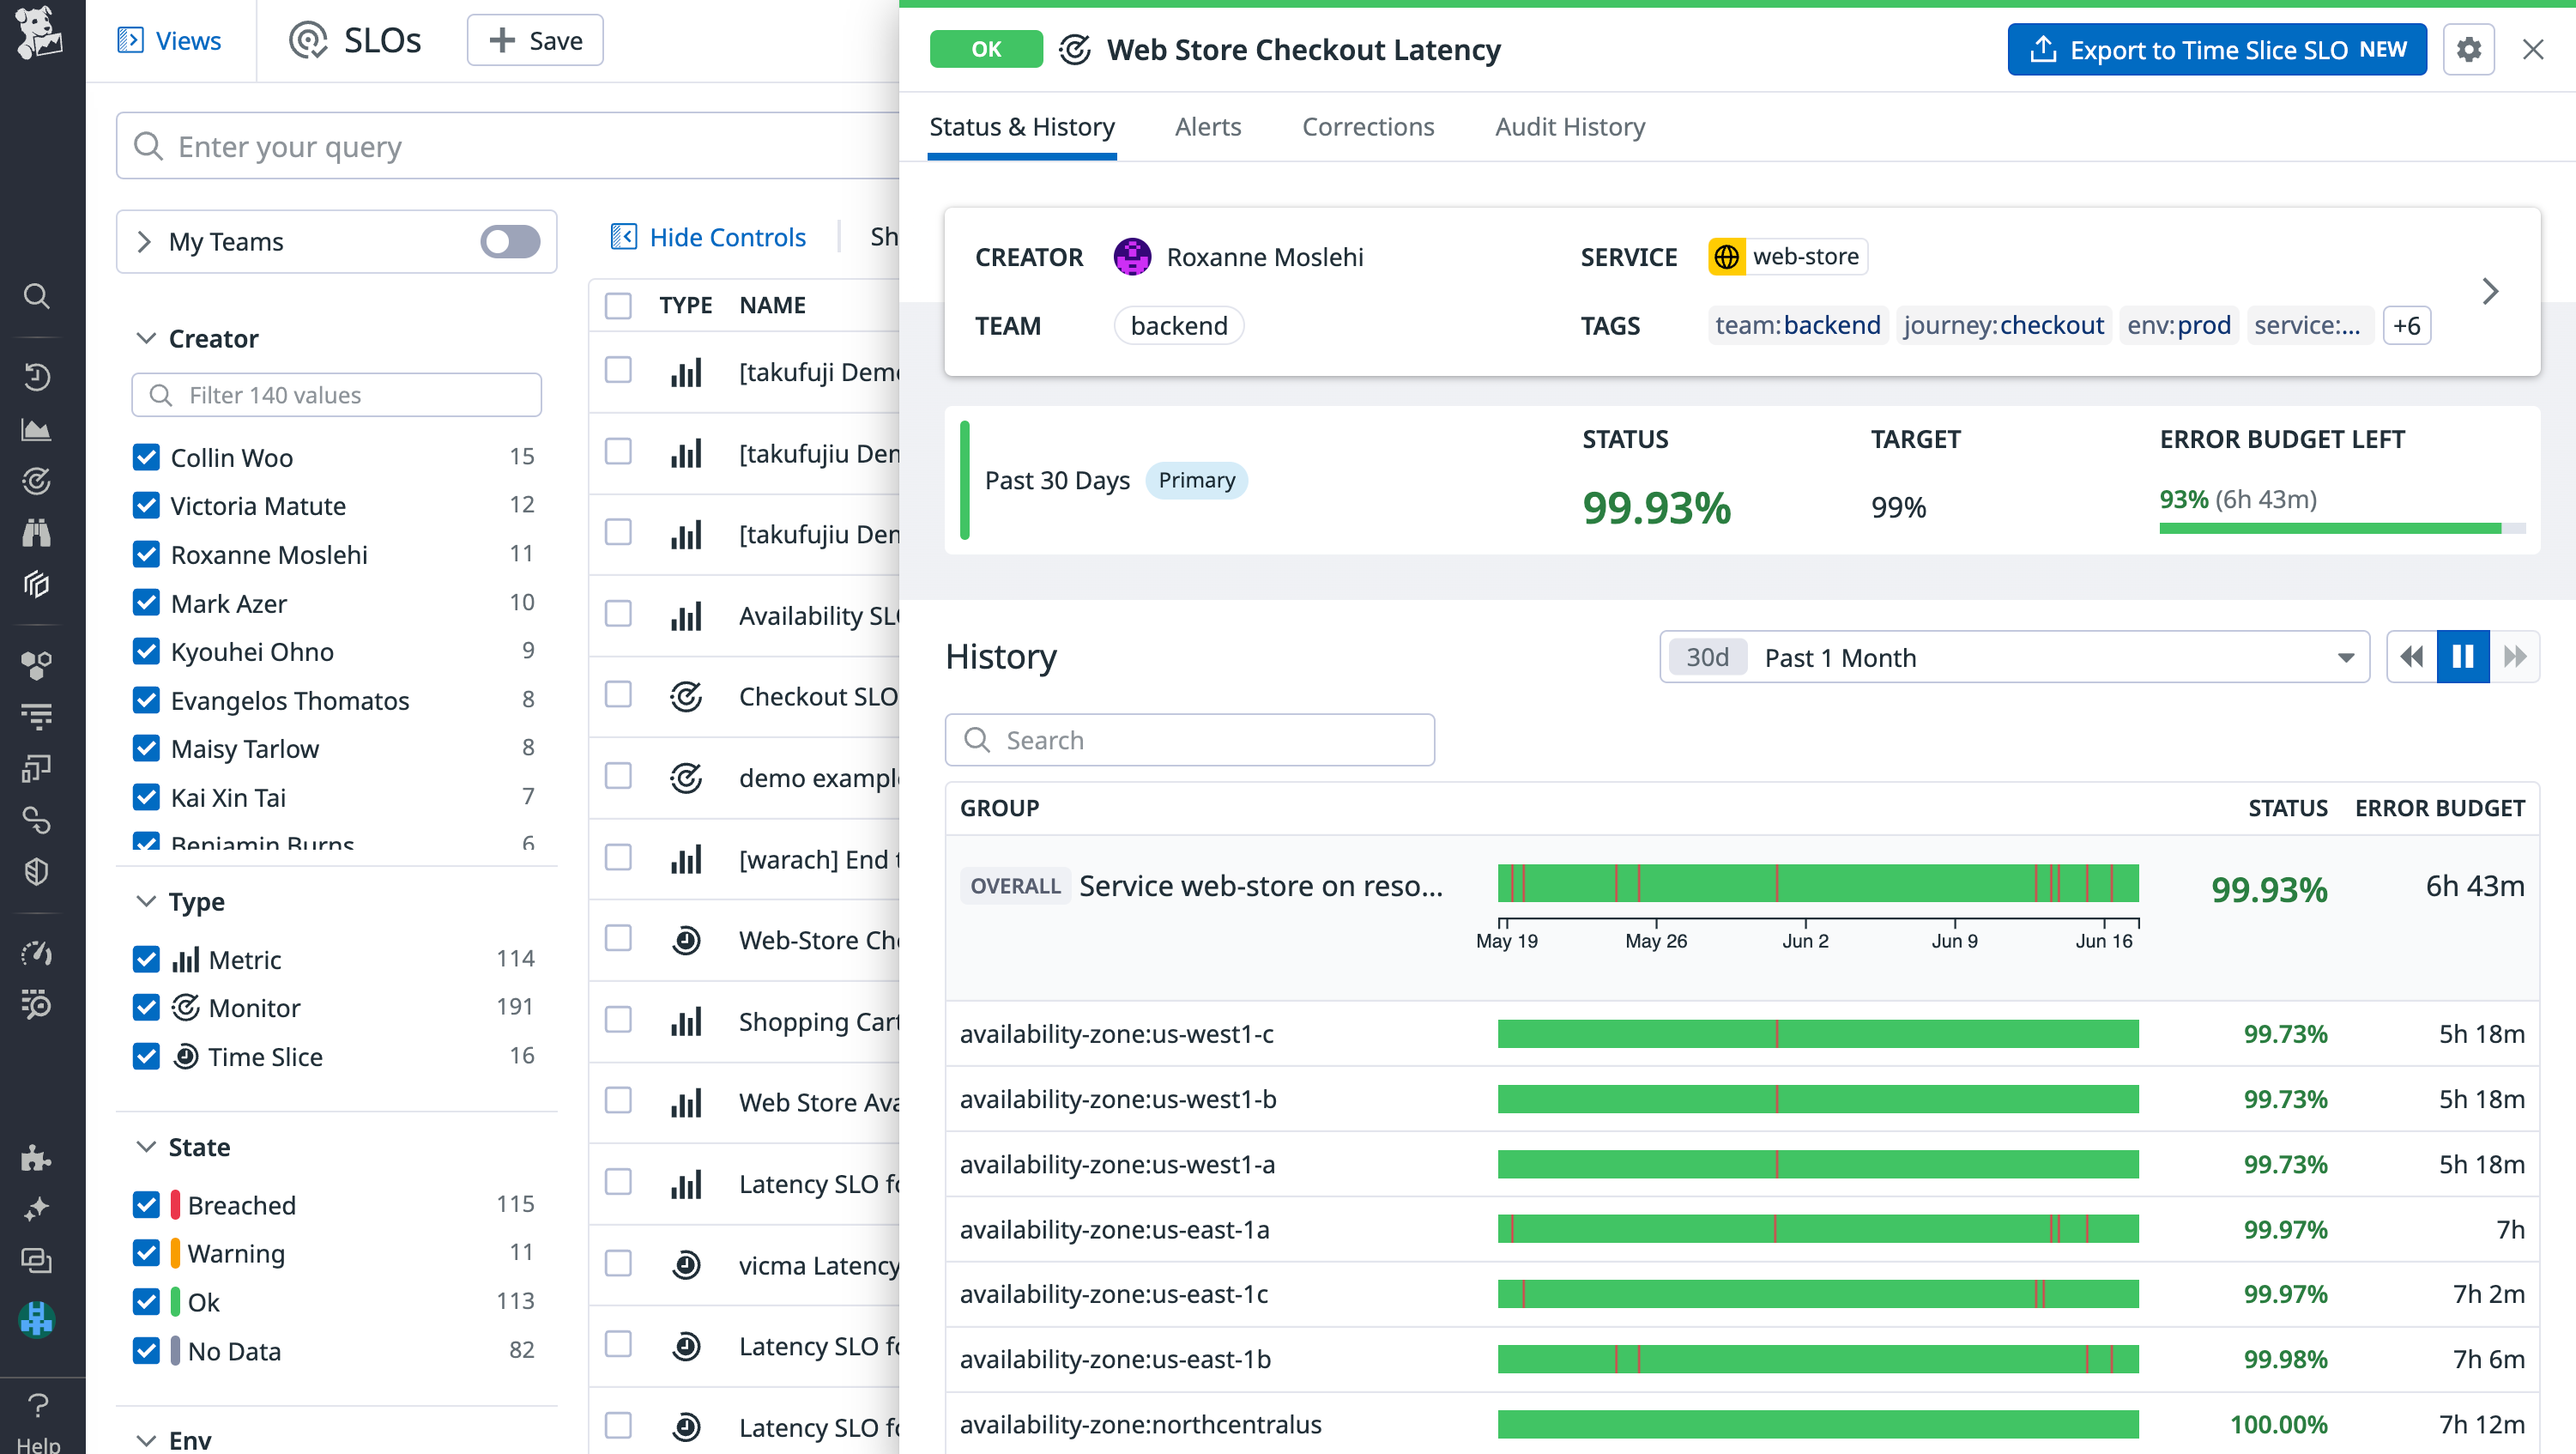The image size is (2576, 1454).
Task: Pause the live history time range
Action: click(2463, 657)
